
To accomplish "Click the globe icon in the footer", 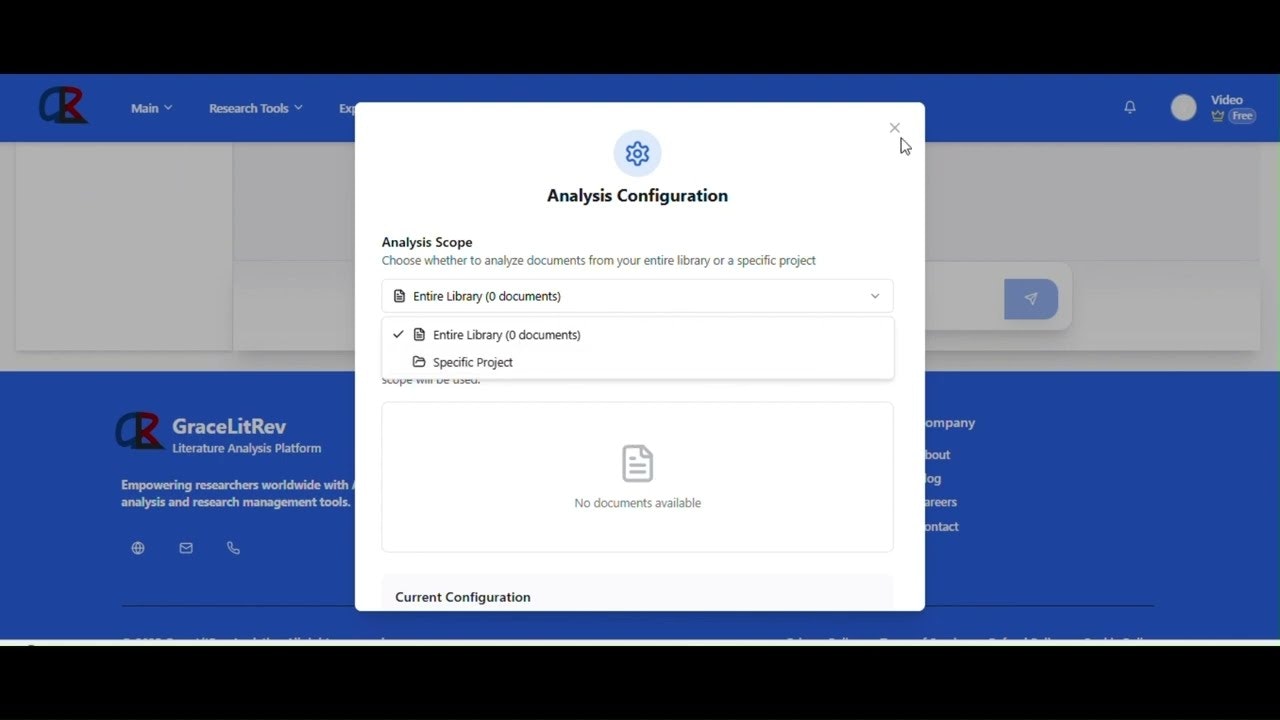I will click(x=138, y=547).
